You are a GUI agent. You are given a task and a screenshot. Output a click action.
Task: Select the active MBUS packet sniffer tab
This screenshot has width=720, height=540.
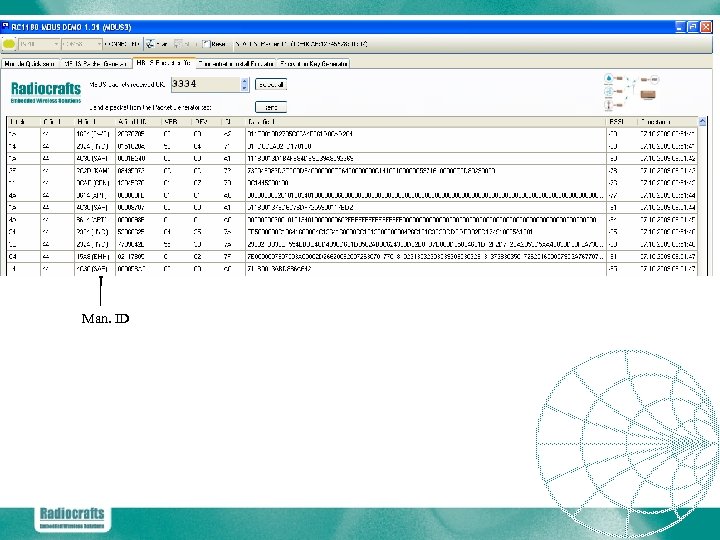(x=164, y=63)
